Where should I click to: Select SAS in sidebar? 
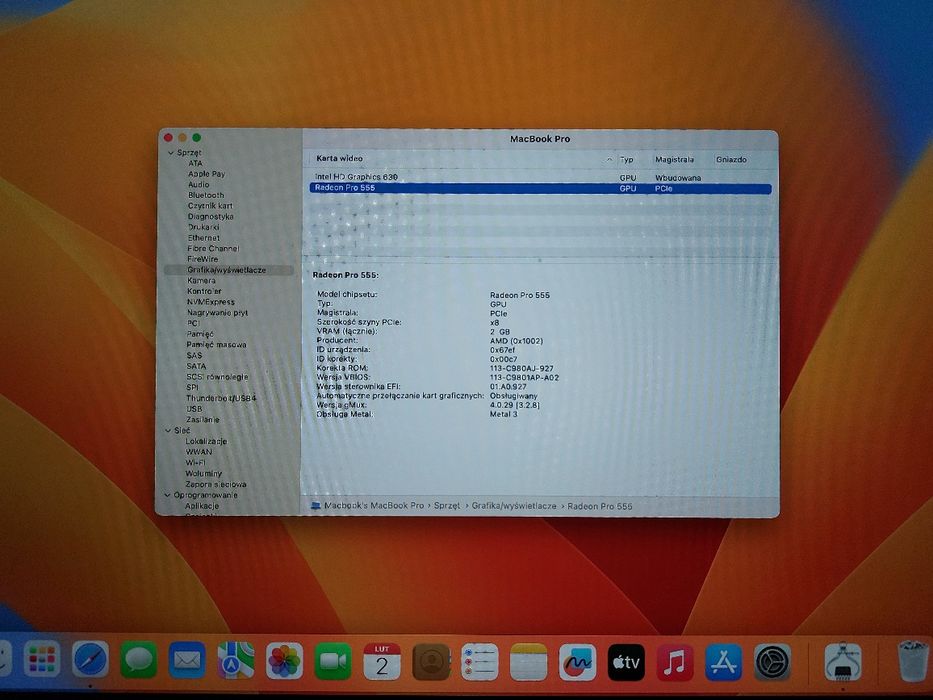[x=194, y=355]
